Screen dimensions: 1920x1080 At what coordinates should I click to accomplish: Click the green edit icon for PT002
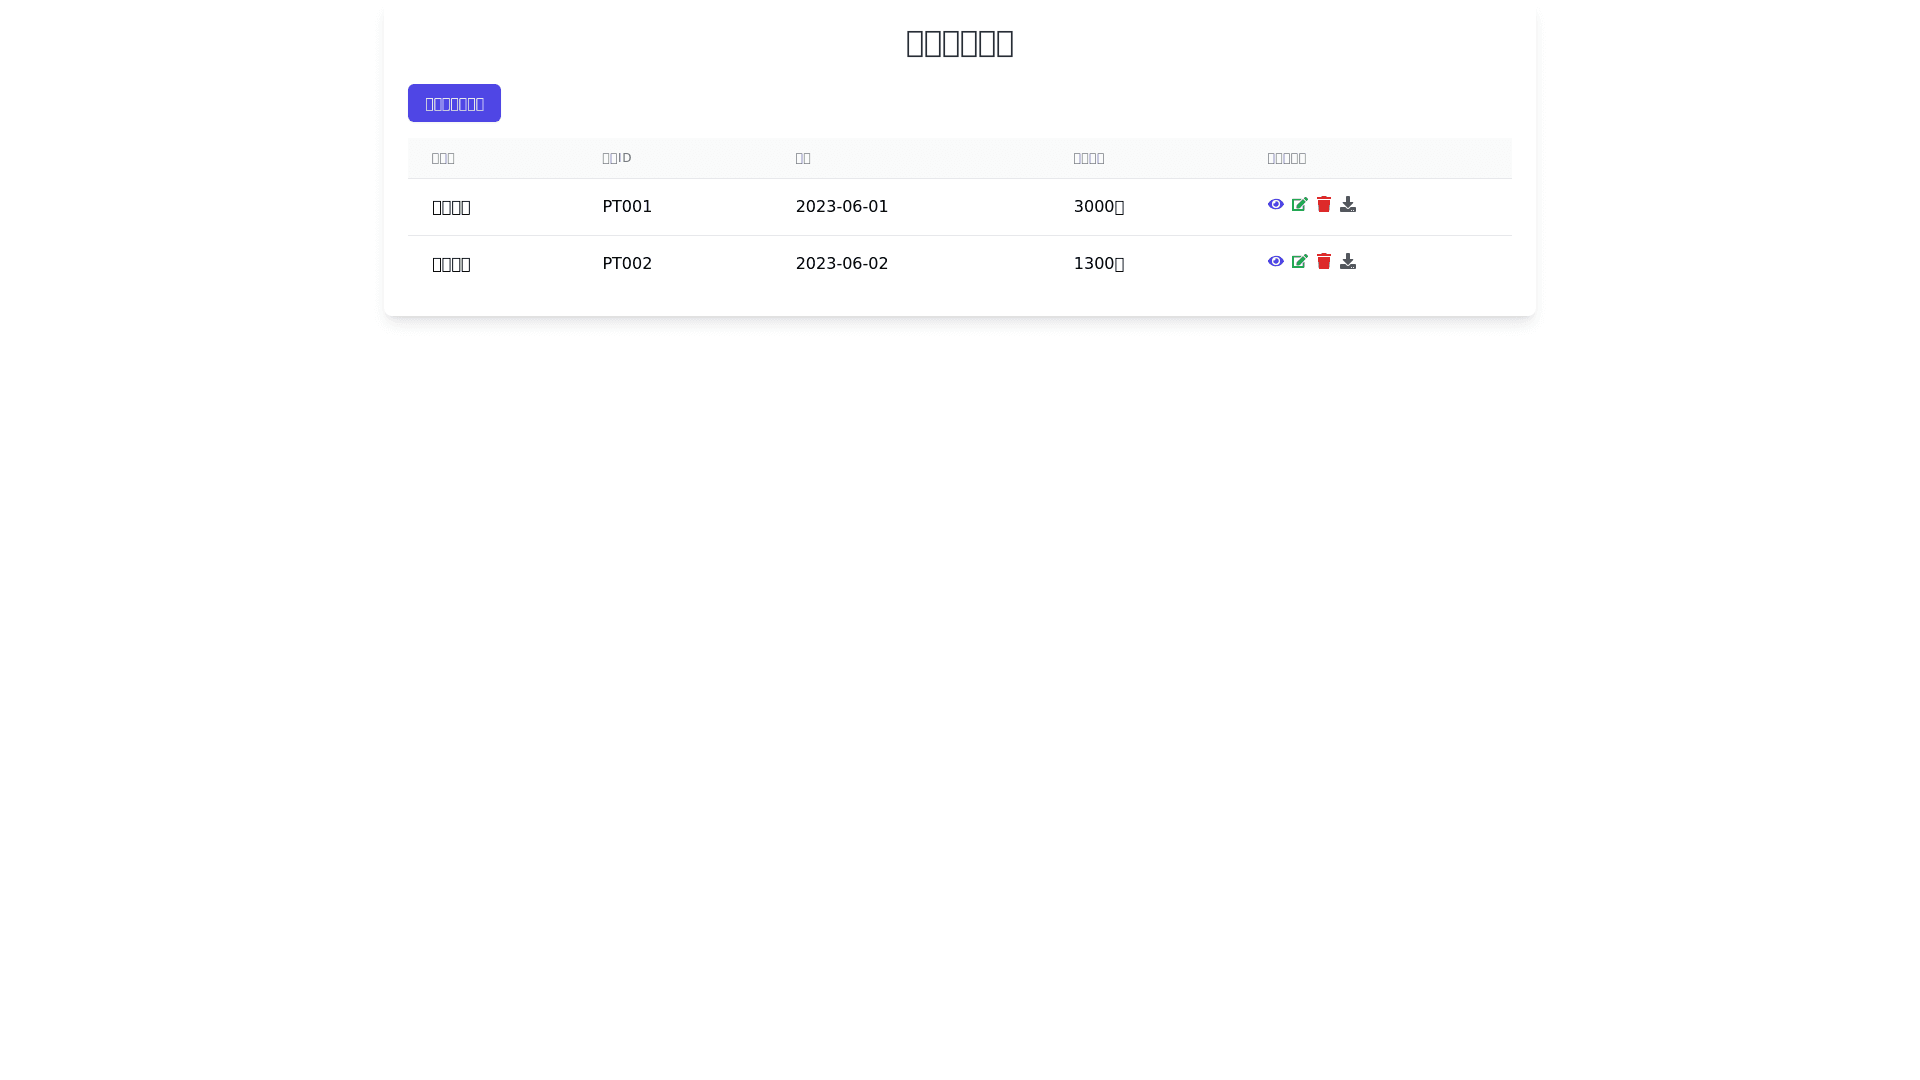point(1299,261)
